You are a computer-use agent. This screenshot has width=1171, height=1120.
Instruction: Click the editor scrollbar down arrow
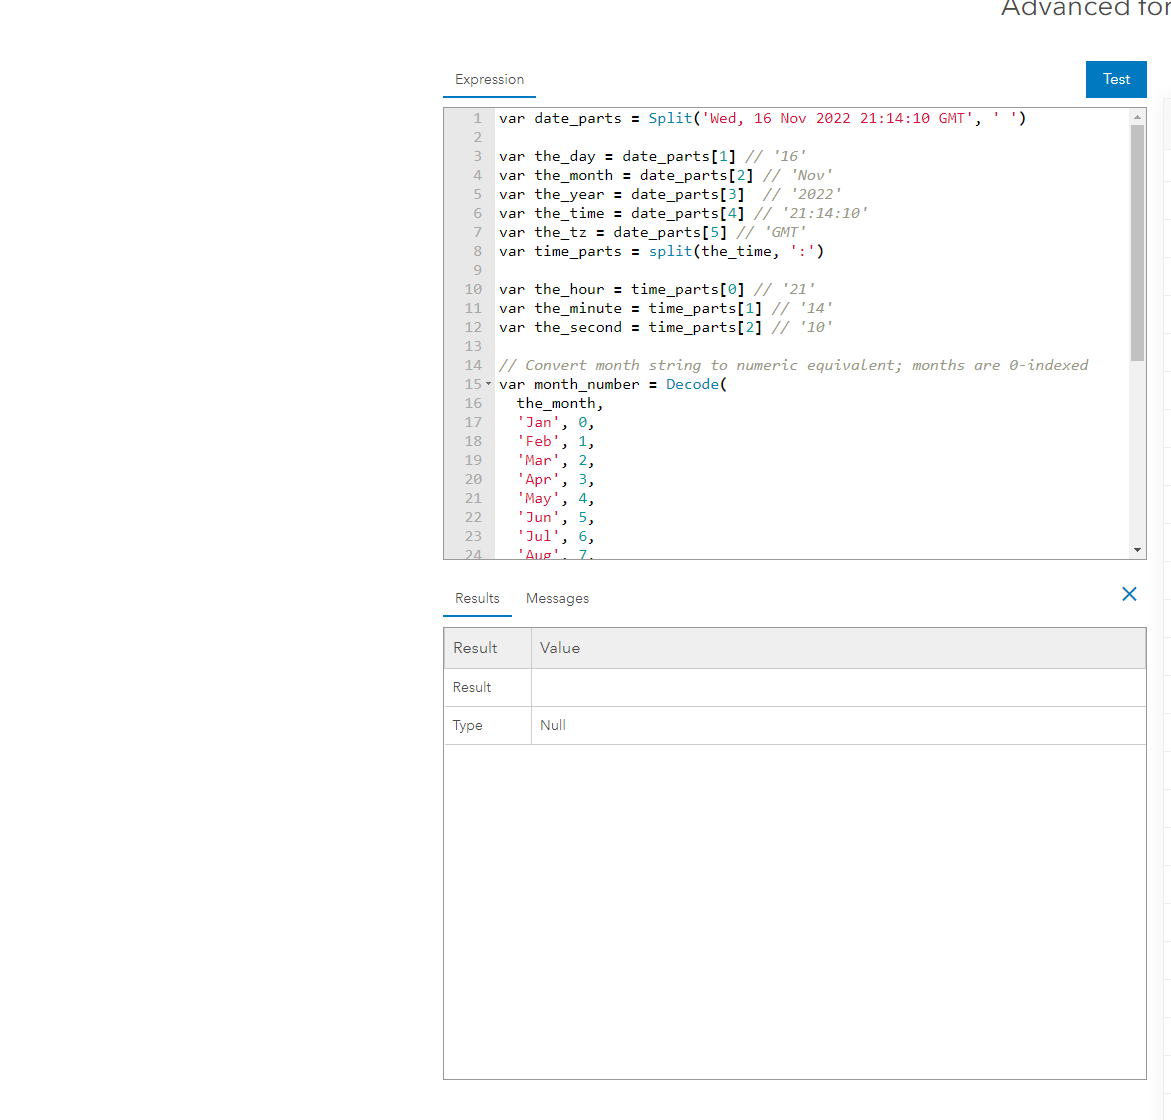click(x=1138, y=549)
